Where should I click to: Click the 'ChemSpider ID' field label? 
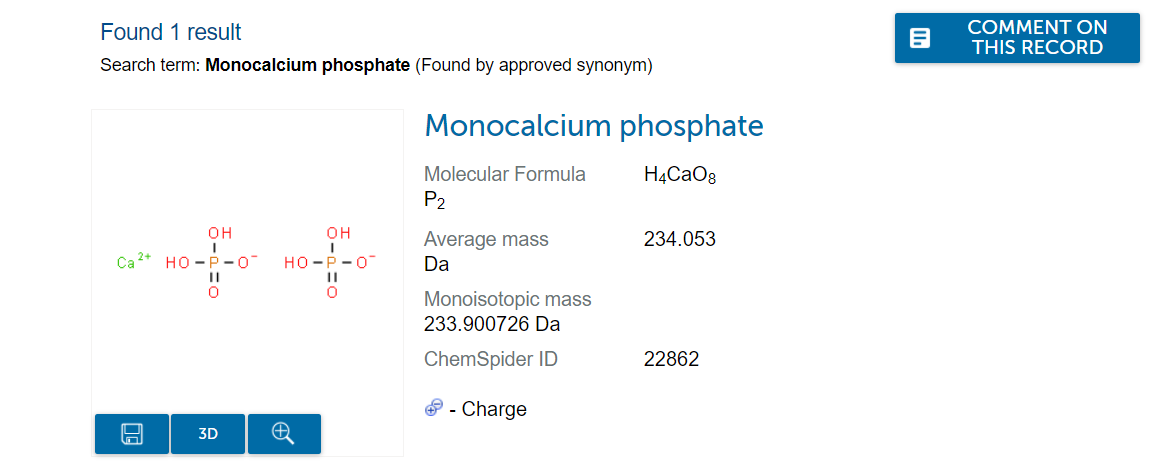pyautogui.click(x=491, y=359)
